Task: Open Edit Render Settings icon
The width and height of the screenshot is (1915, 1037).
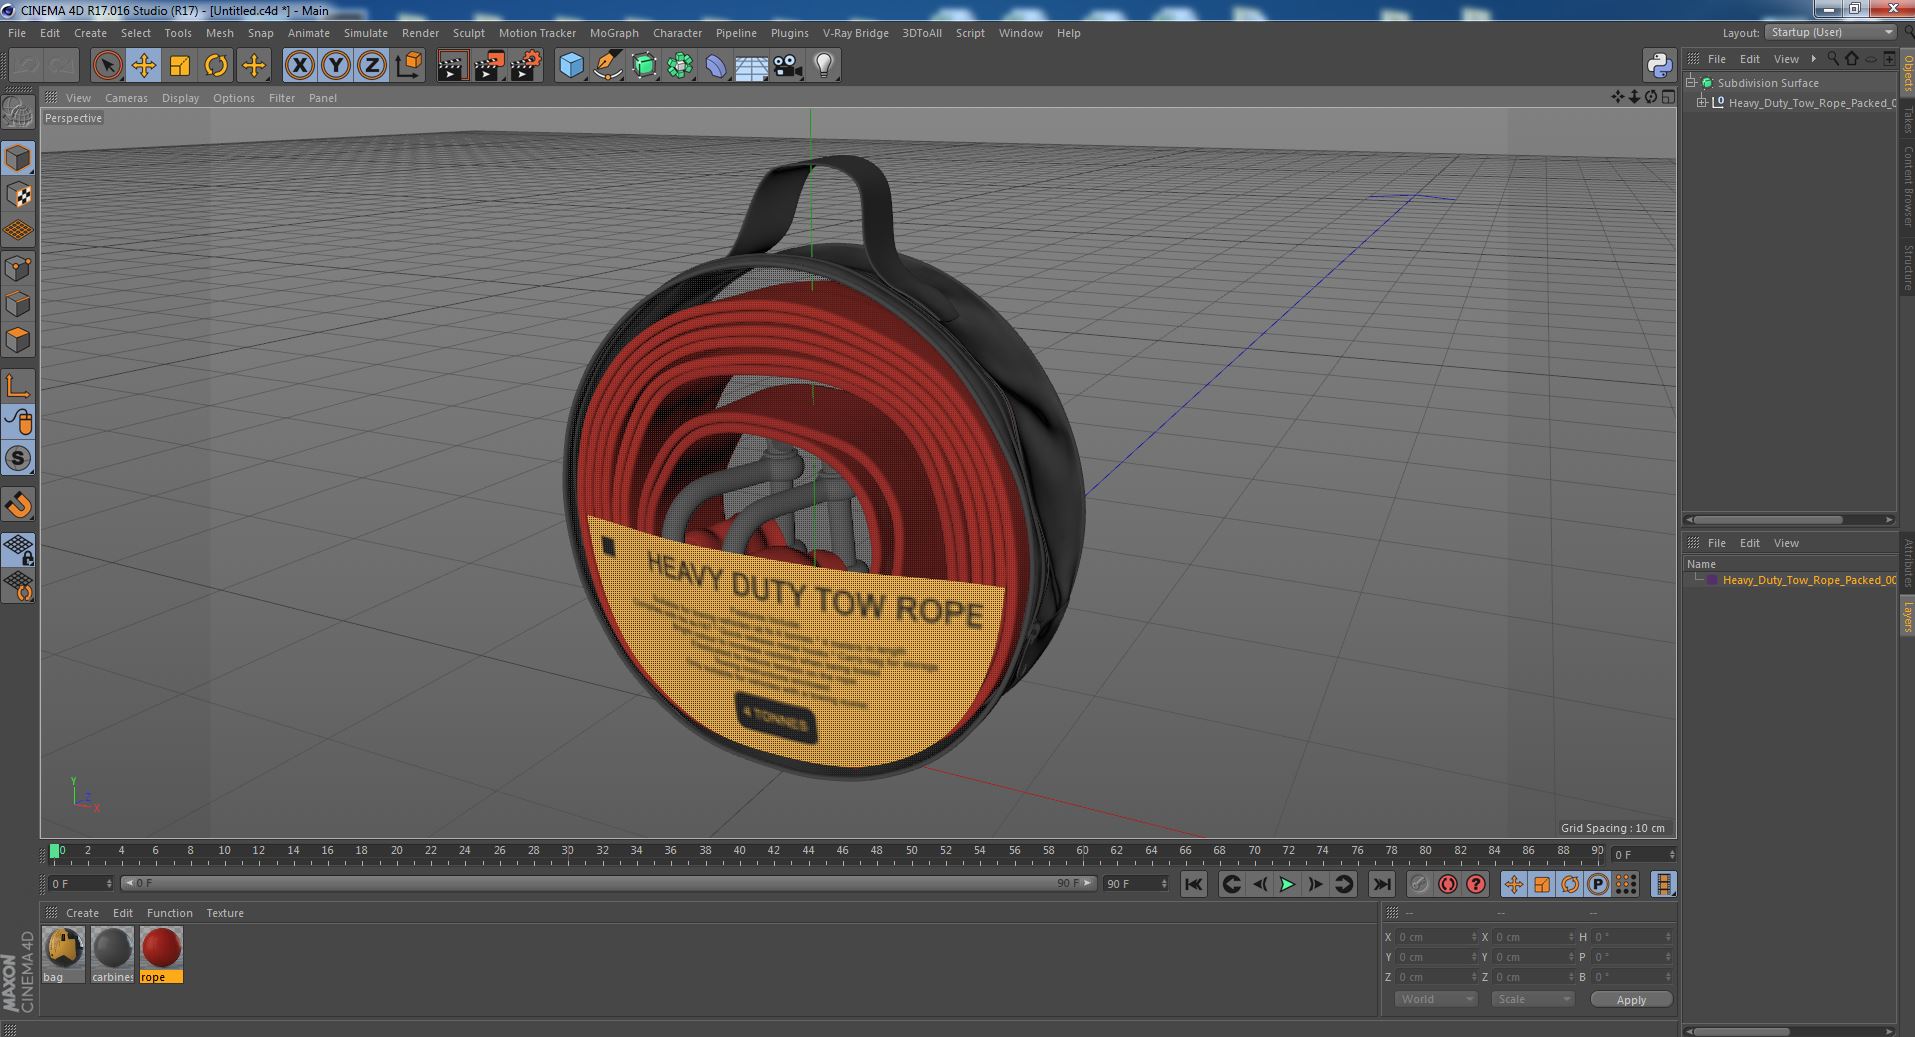Action: (x=525, y=66)
